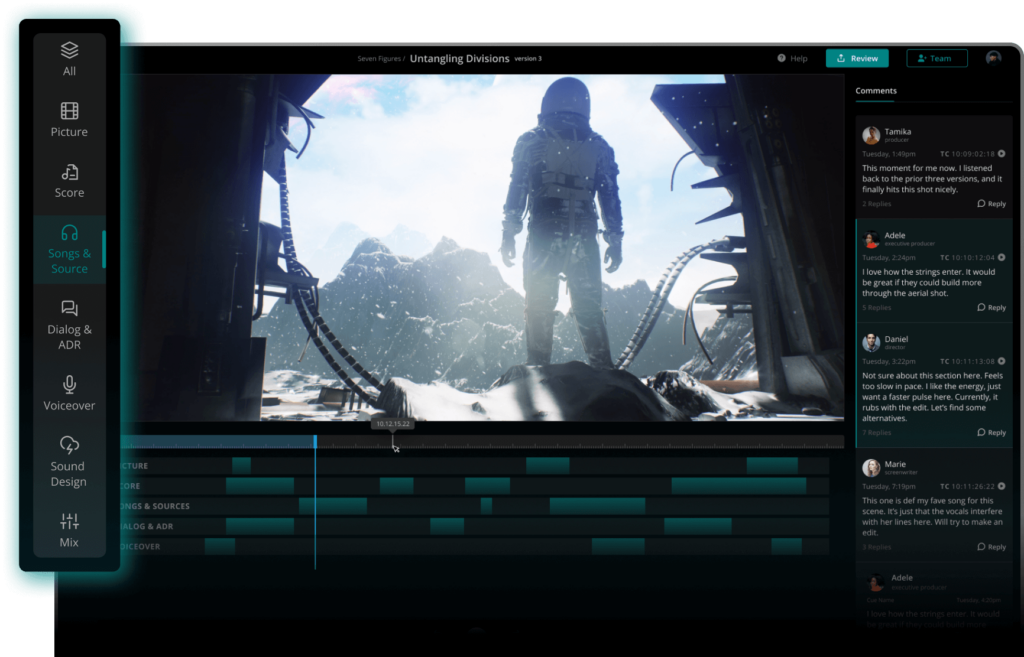Expand the 2 Replies under Tamika's comment
This screenshot has height=657, width=1024.
(x=876, y=204)
